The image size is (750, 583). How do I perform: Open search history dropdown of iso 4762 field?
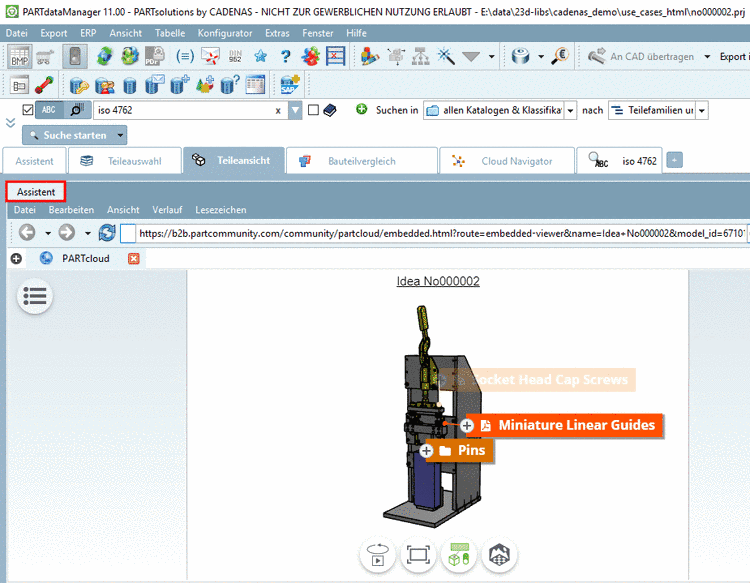[x=295, y=110]
